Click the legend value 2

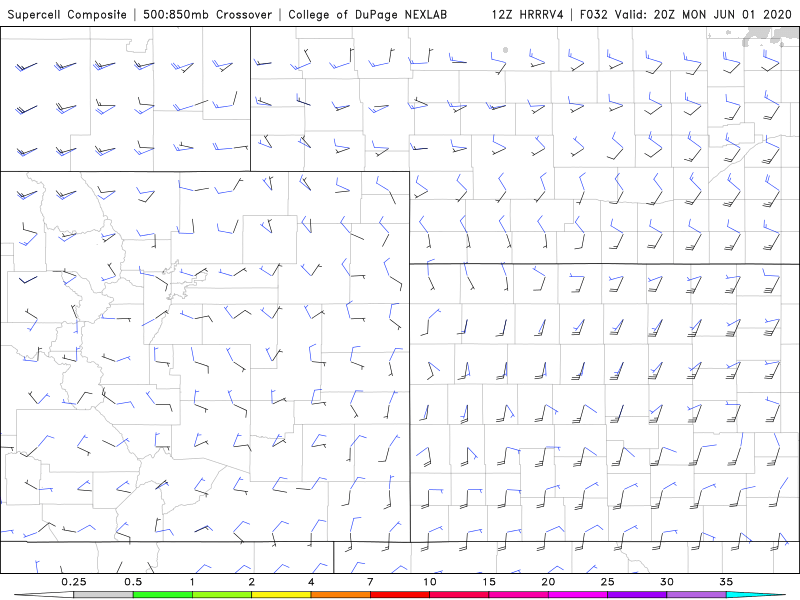click(252, 582)
